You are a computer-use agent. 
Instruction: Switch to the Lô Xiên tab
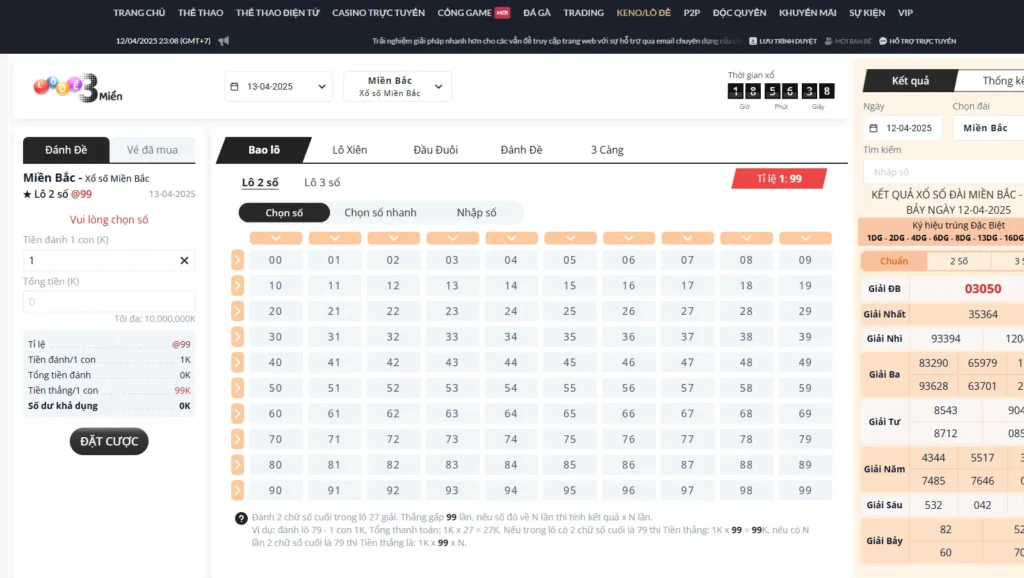tap(349, 150)
